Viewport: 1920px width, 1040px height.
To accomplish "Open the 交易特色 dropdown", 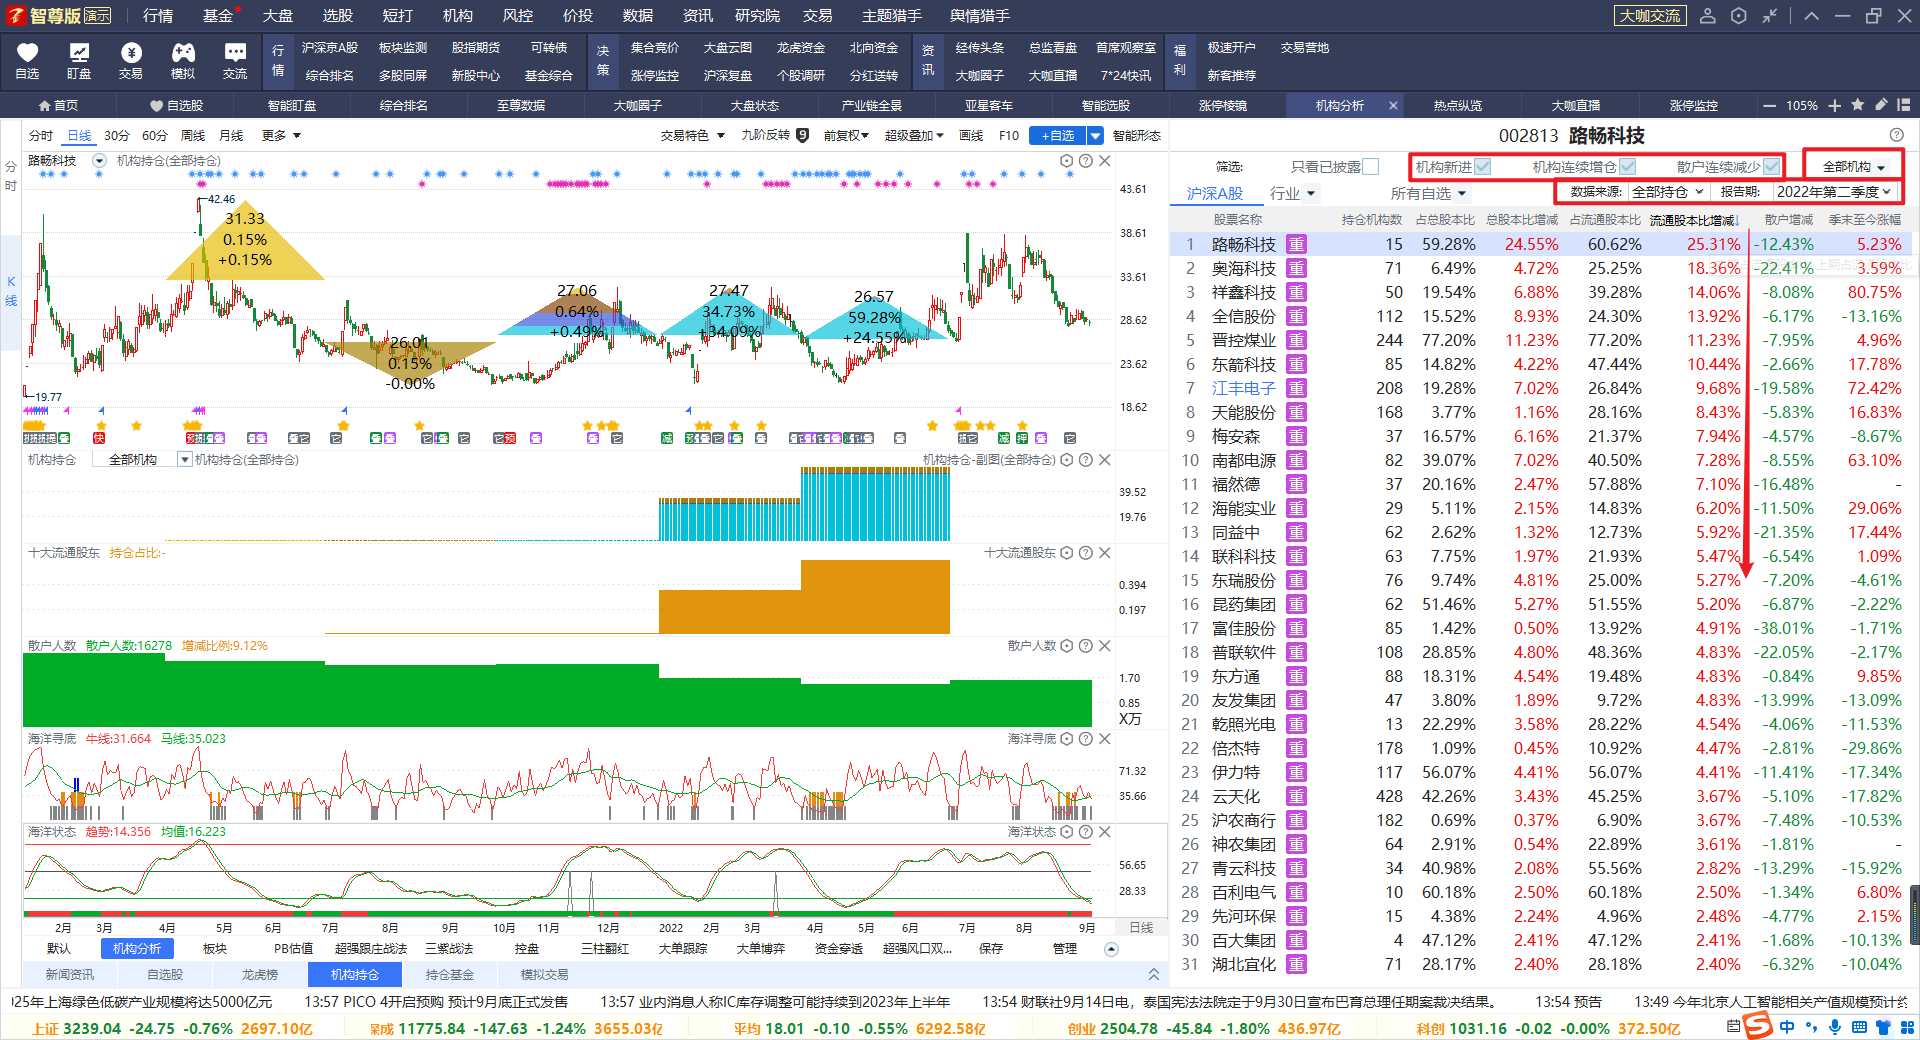I will point(692,135).
